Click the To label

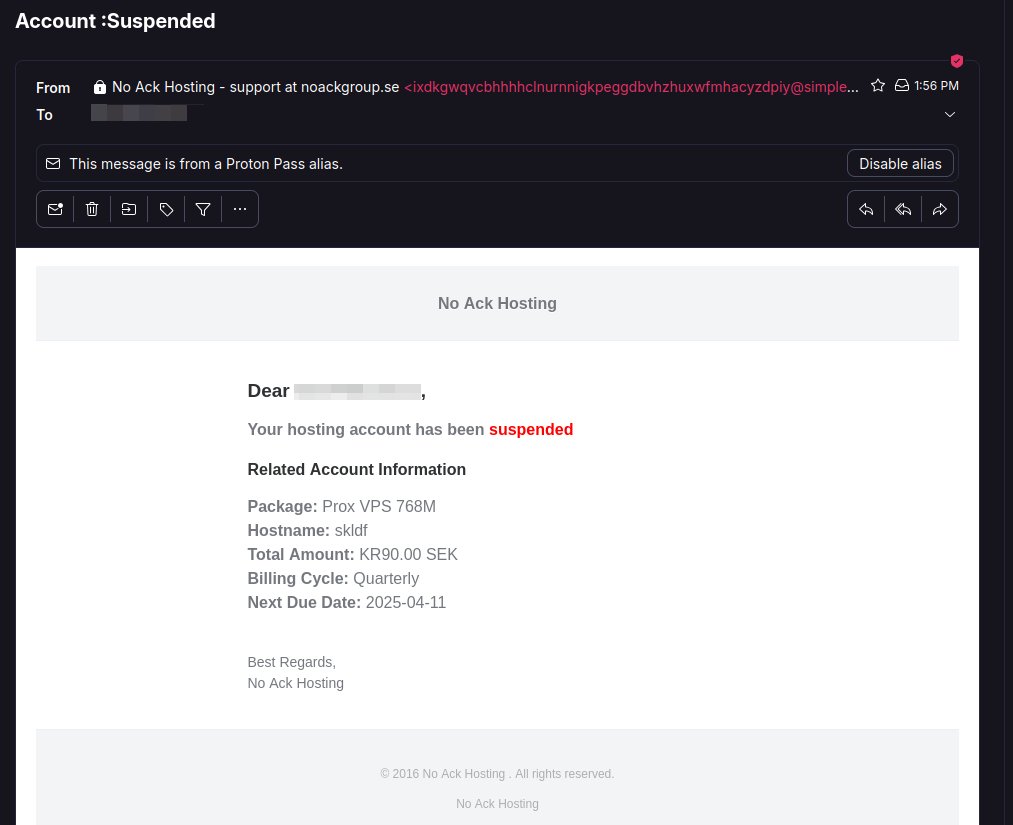(x=44, y=114)
